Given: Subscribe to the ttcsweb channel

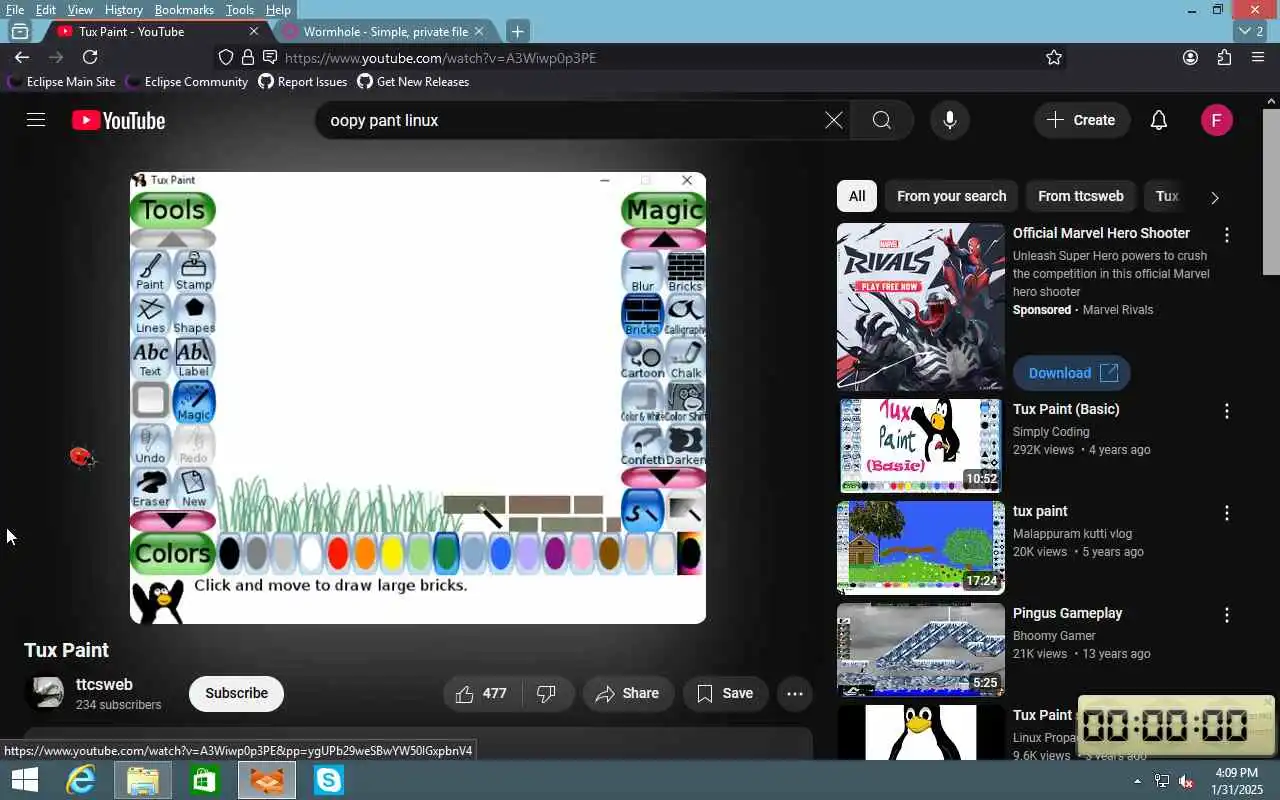Looking at the screenshot, I should coord(236,693).
